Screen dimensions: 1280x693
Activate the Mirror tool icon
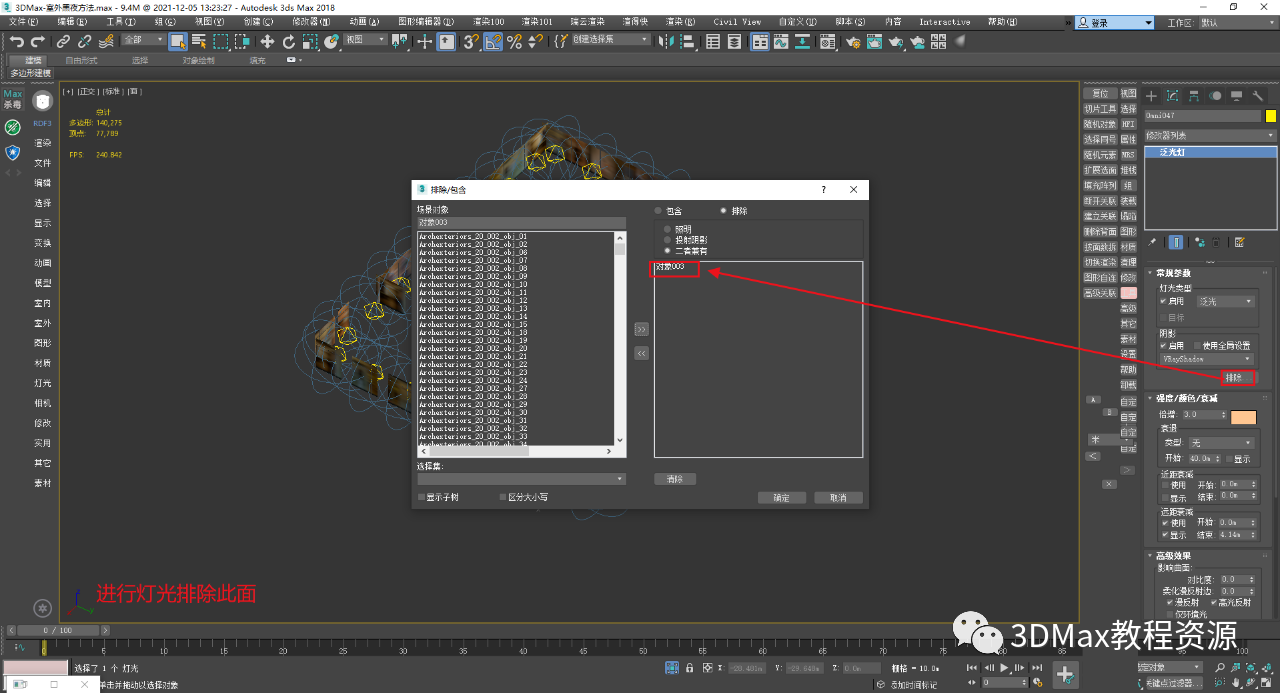(x=664, y=42)
